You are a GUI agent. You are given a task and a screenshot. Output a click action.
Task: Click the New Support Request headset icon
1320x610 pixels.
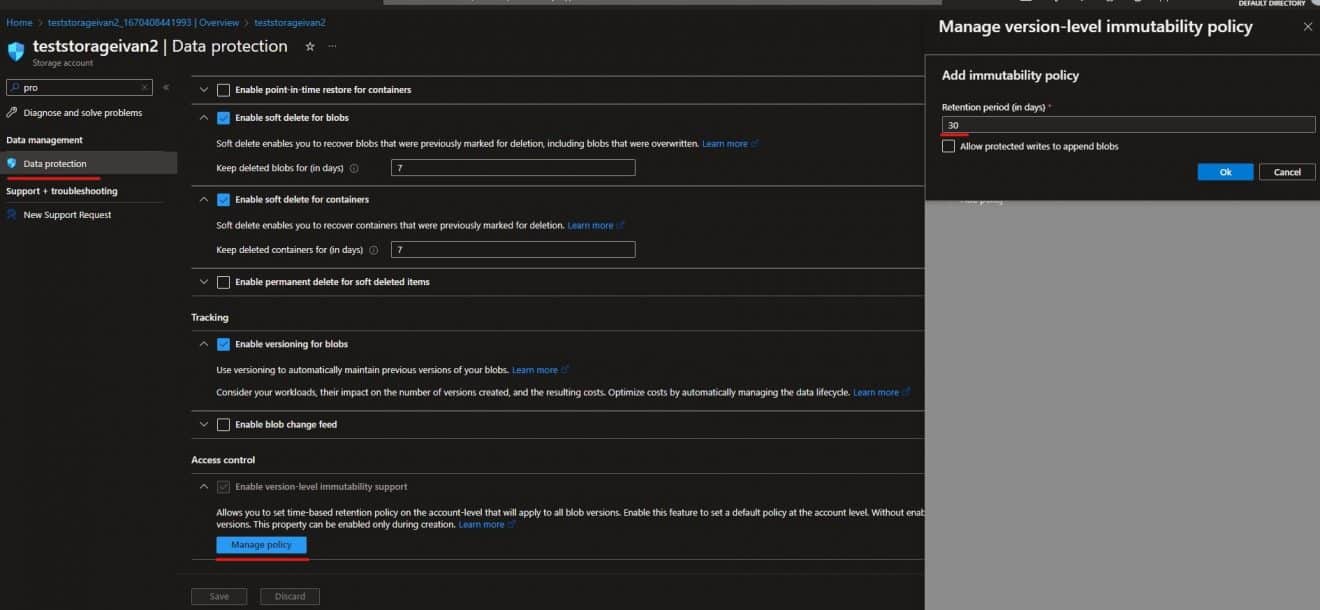pos(12,214)
